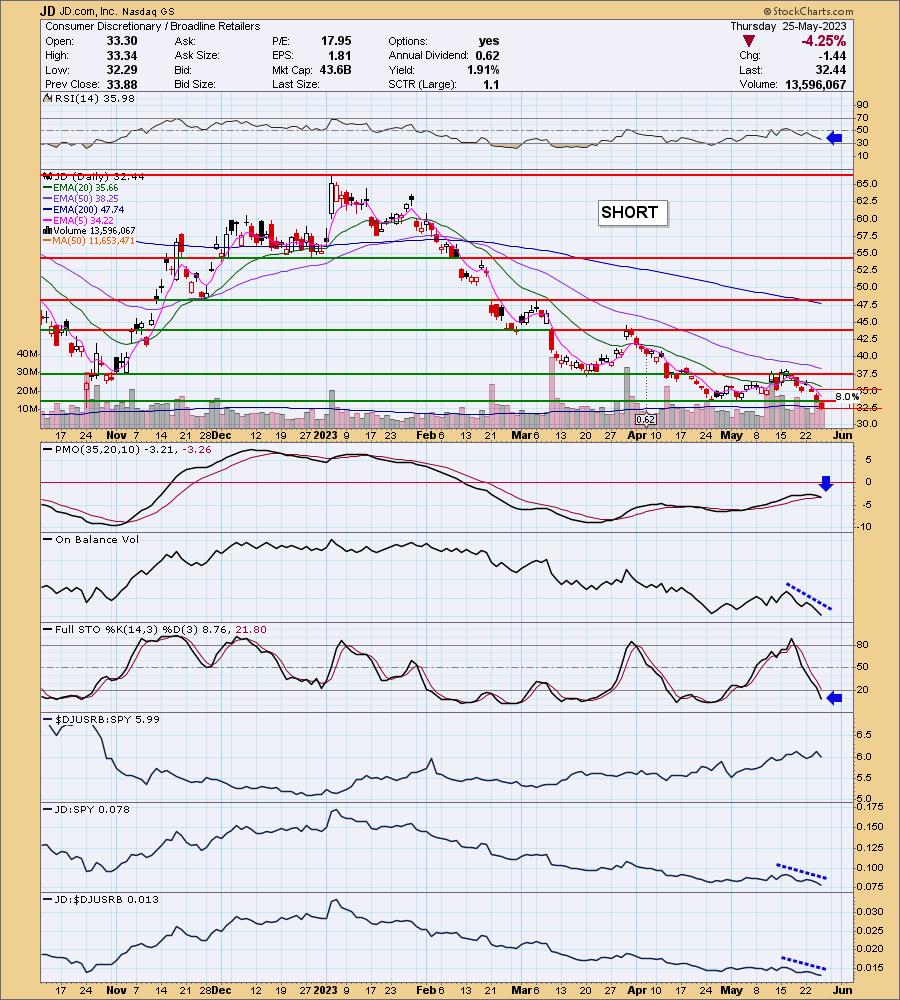Click the red down-triangle change indicator

[749, 41]
